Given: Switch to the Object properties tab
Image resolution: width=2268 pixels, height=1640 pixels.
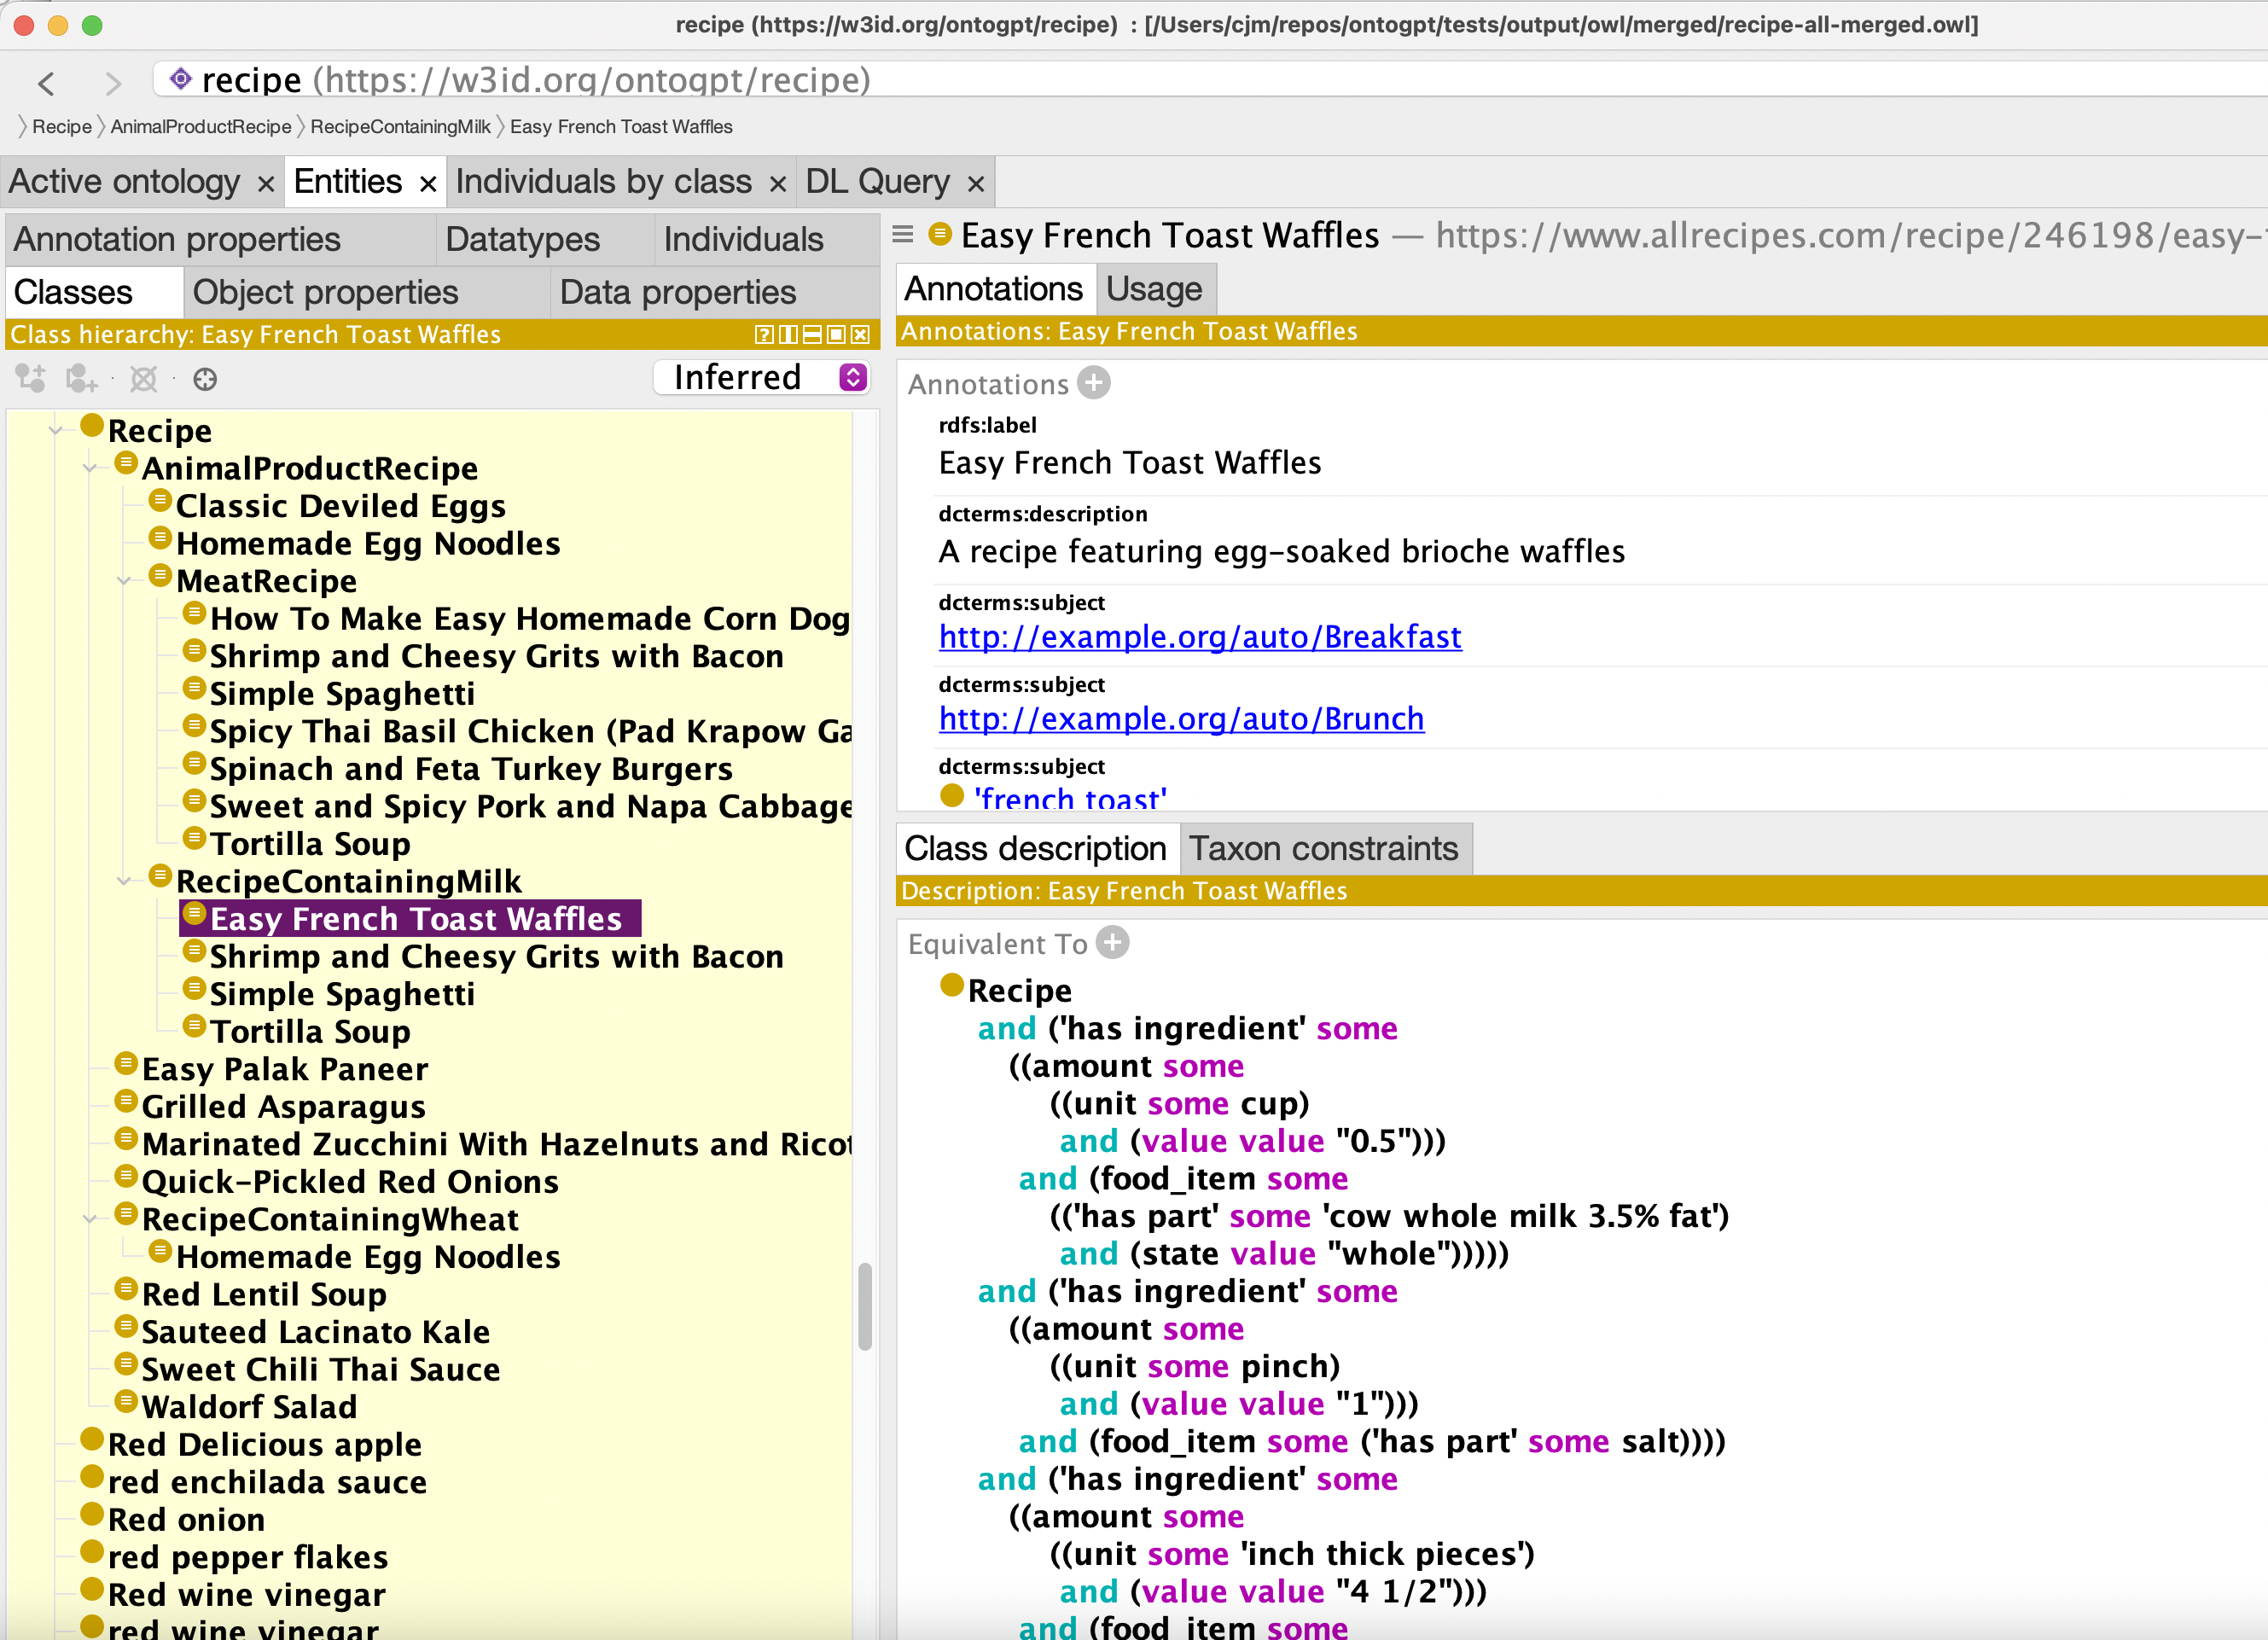Looking at the screenshot, I should [x=325, y=292].
